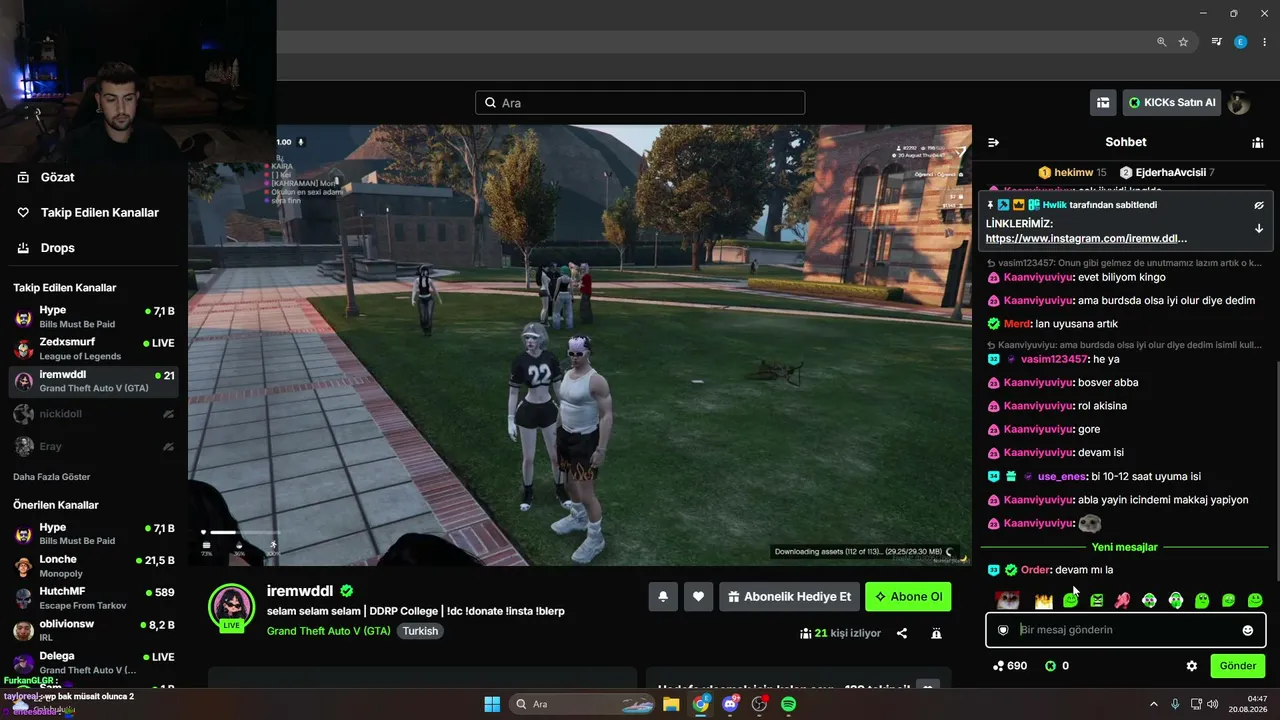Click 'Abonelik Hediye Et' gift button
This screenshot has width=1280, height=720.
pos(788,597)
